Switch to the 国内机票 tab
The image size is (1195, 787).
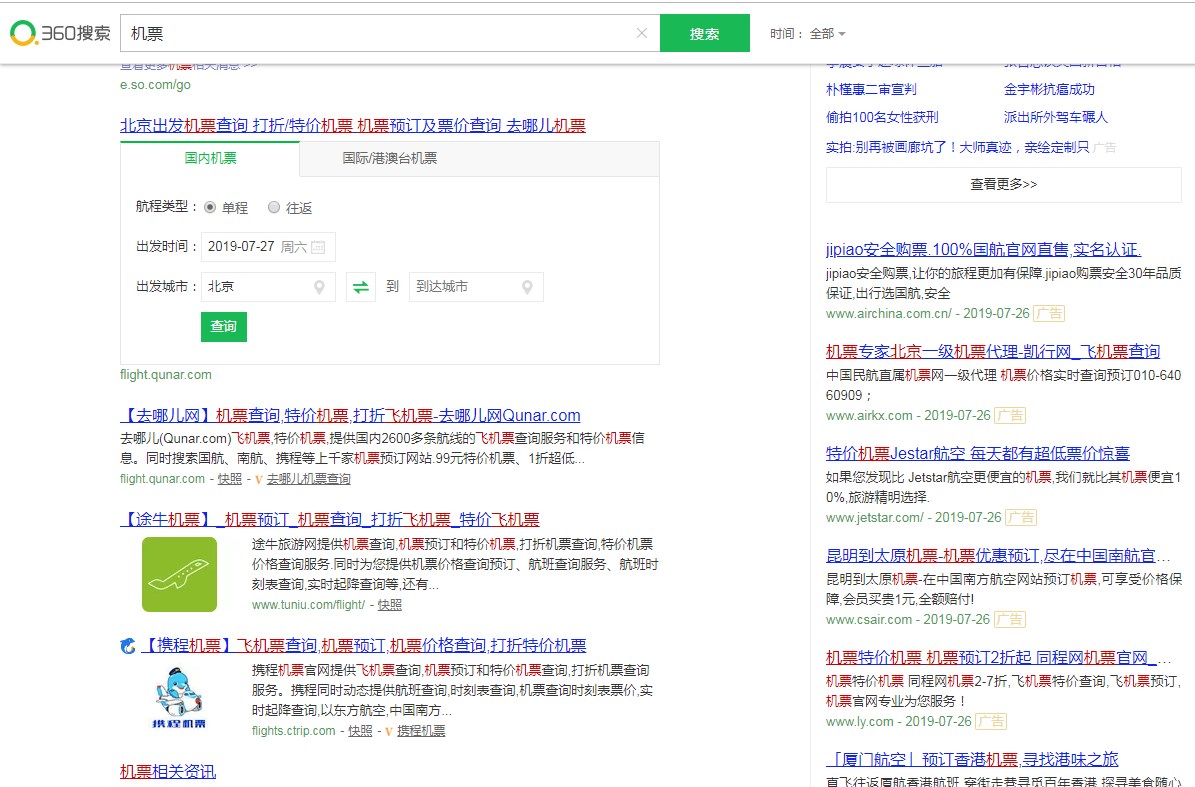210,158
